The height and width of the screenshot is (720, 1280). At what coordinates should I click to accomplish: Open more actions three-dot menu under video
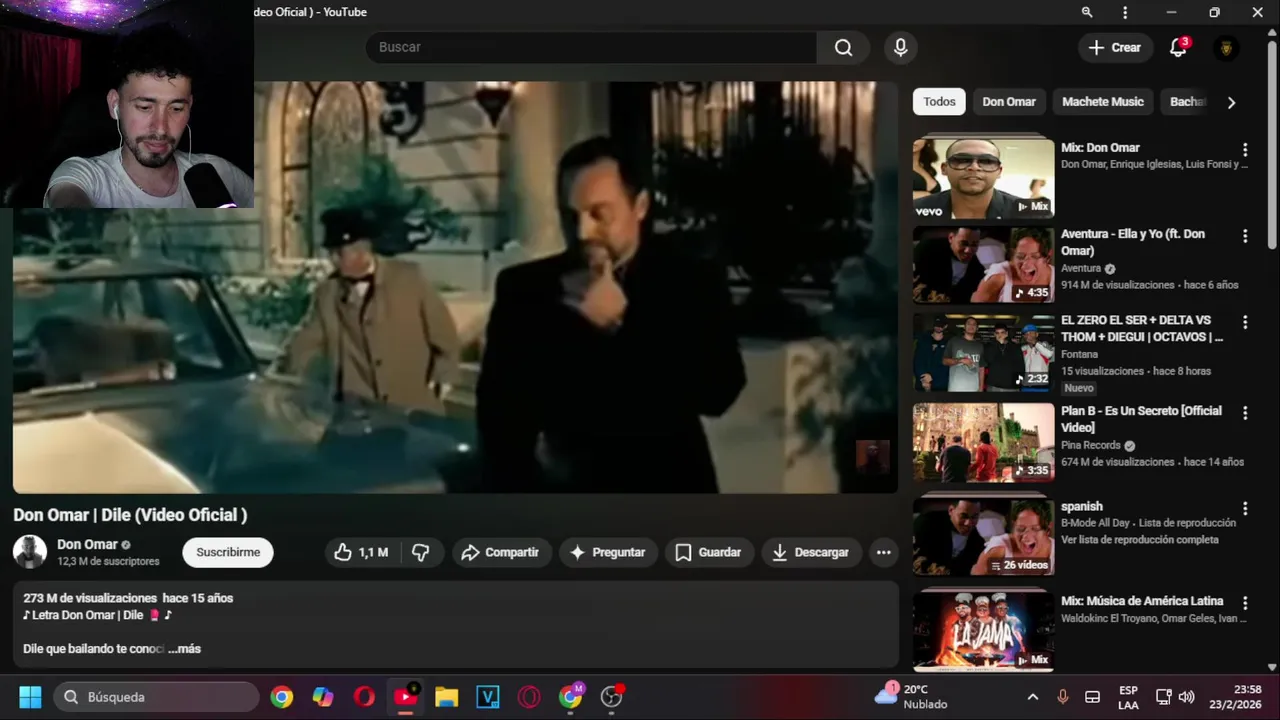coord(883,552)
